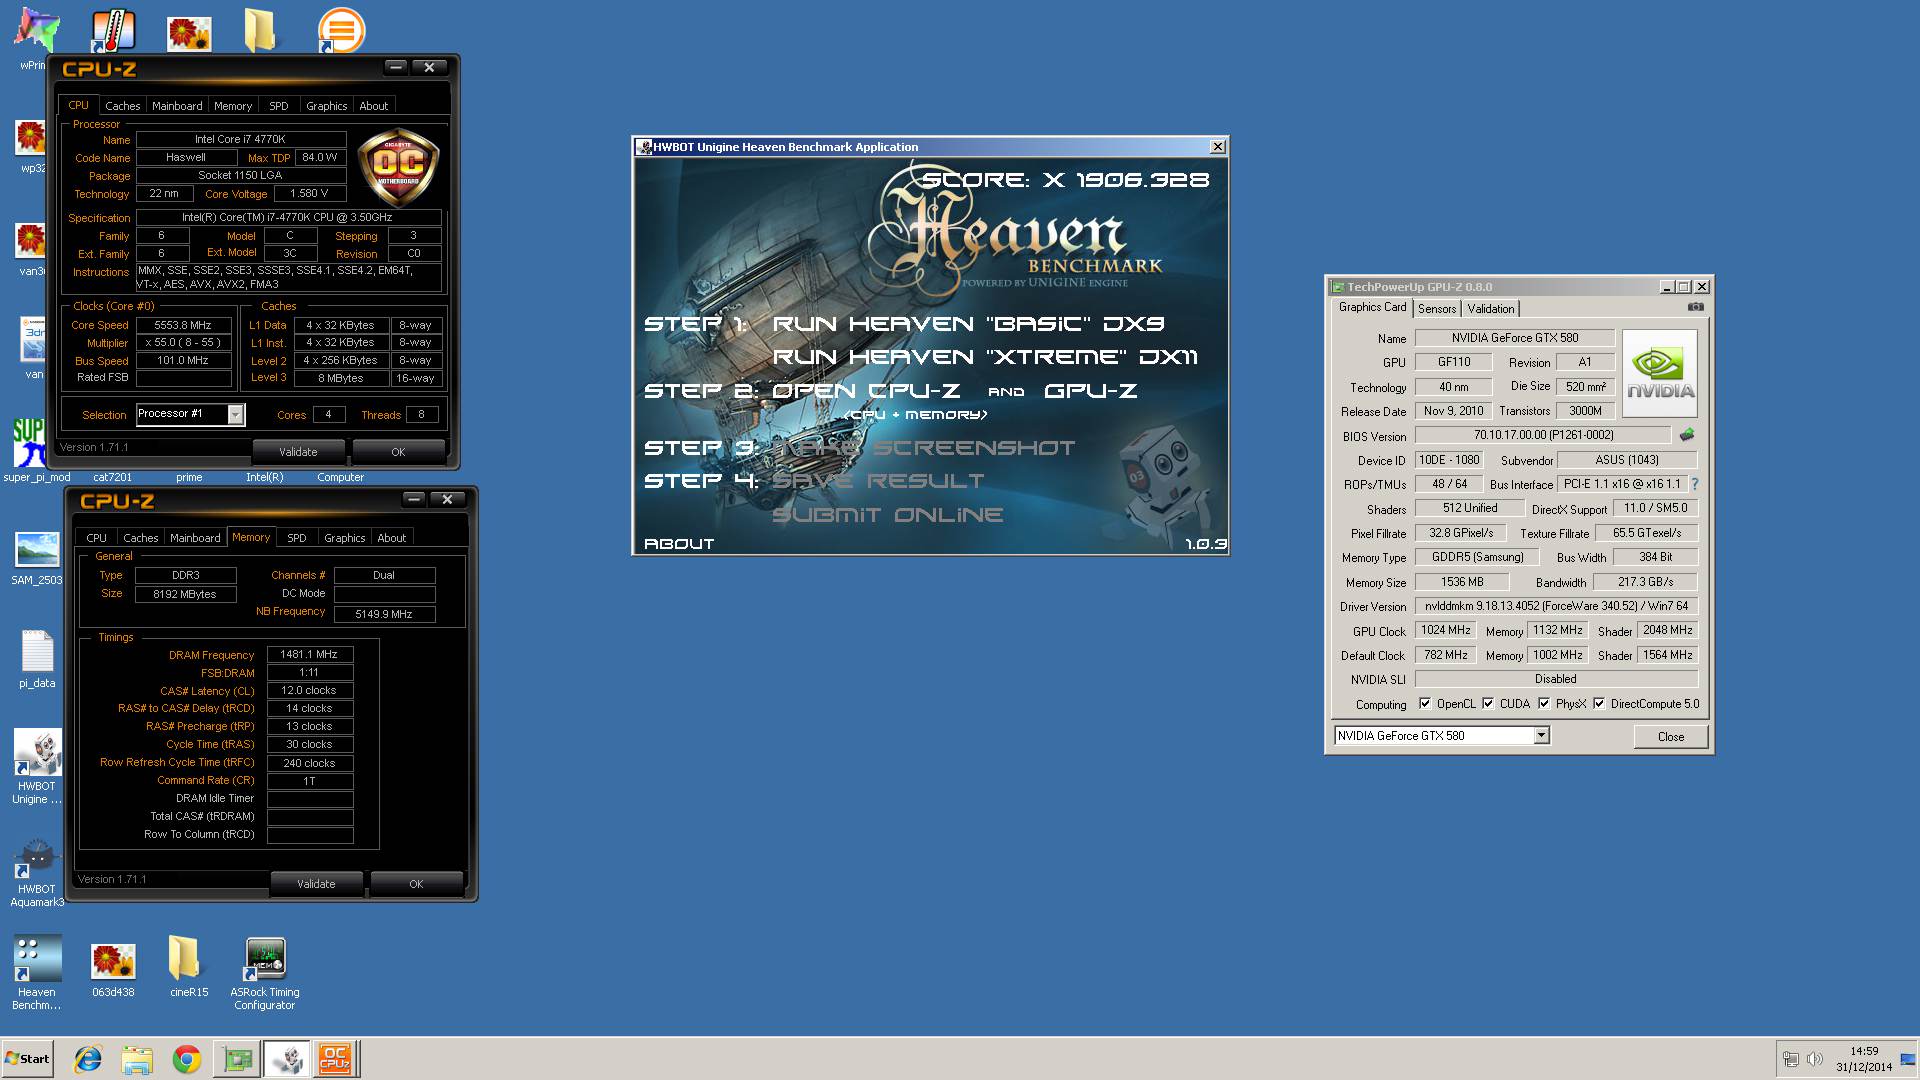Open the yellow folder on the desktop top row
Image resolution: width=1920 pixels, height=1080 pixels.
point(260,31)
